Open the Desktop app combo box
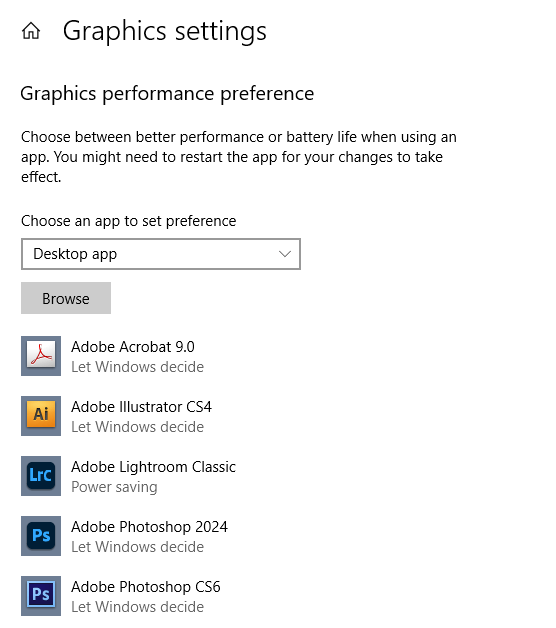The image size is (556, 628). point(161,254)
